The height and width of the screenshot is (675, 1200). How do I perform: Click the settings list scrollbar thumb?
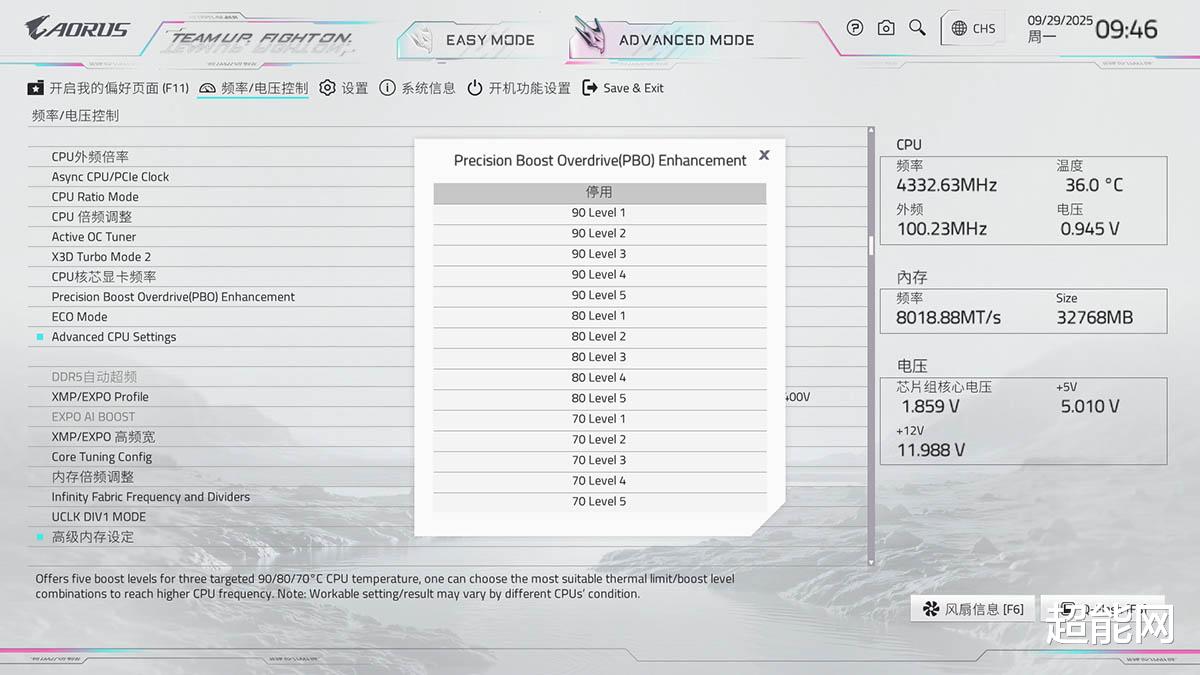(x=871, y=246)
